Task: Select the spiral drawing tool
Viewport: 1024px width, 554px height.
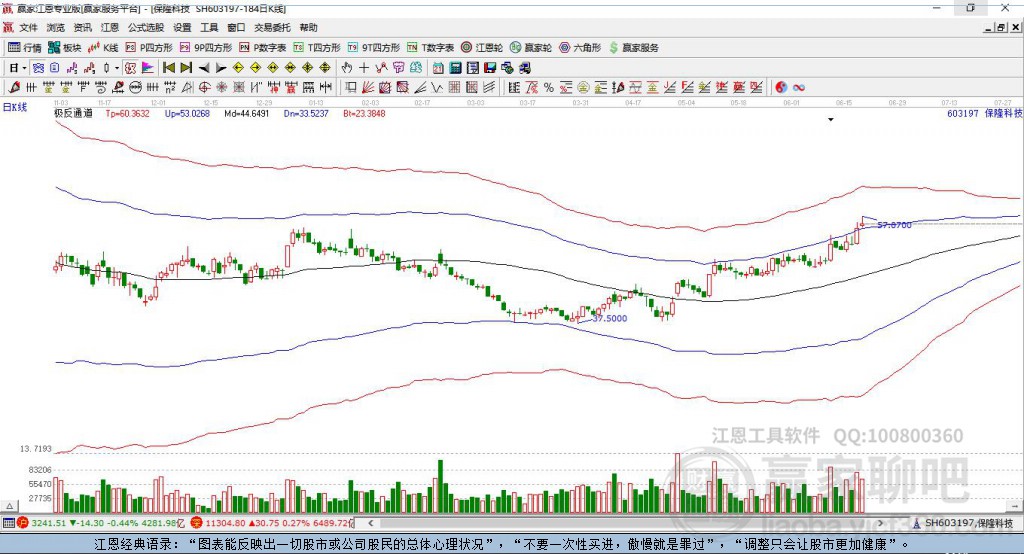Action: [x=101, y=88]
